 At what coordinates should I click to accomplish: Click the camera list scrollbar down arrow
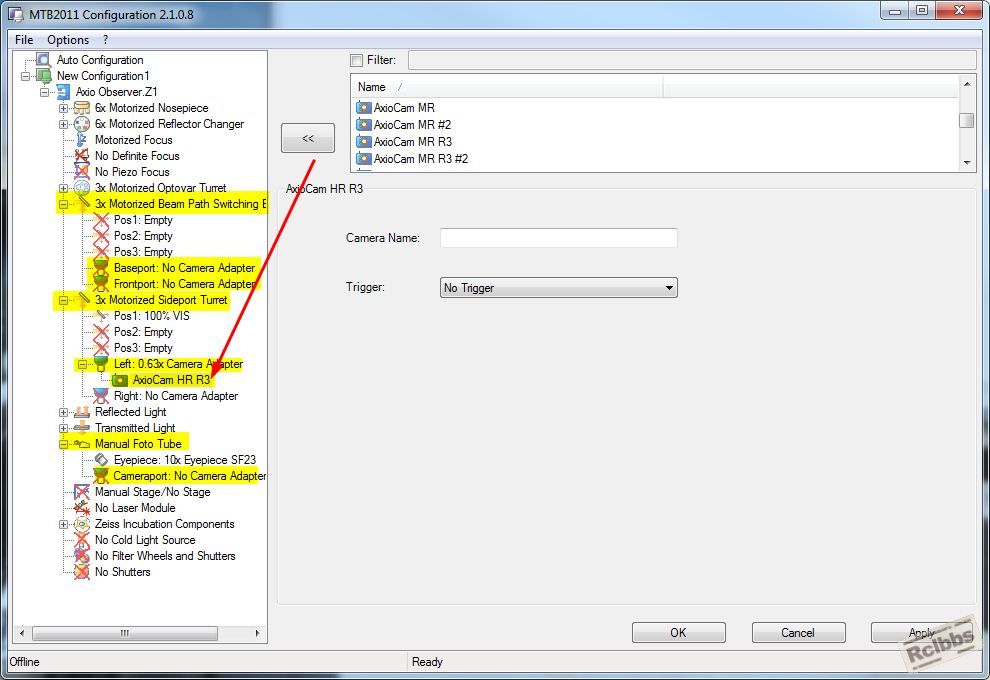point(967,162)
